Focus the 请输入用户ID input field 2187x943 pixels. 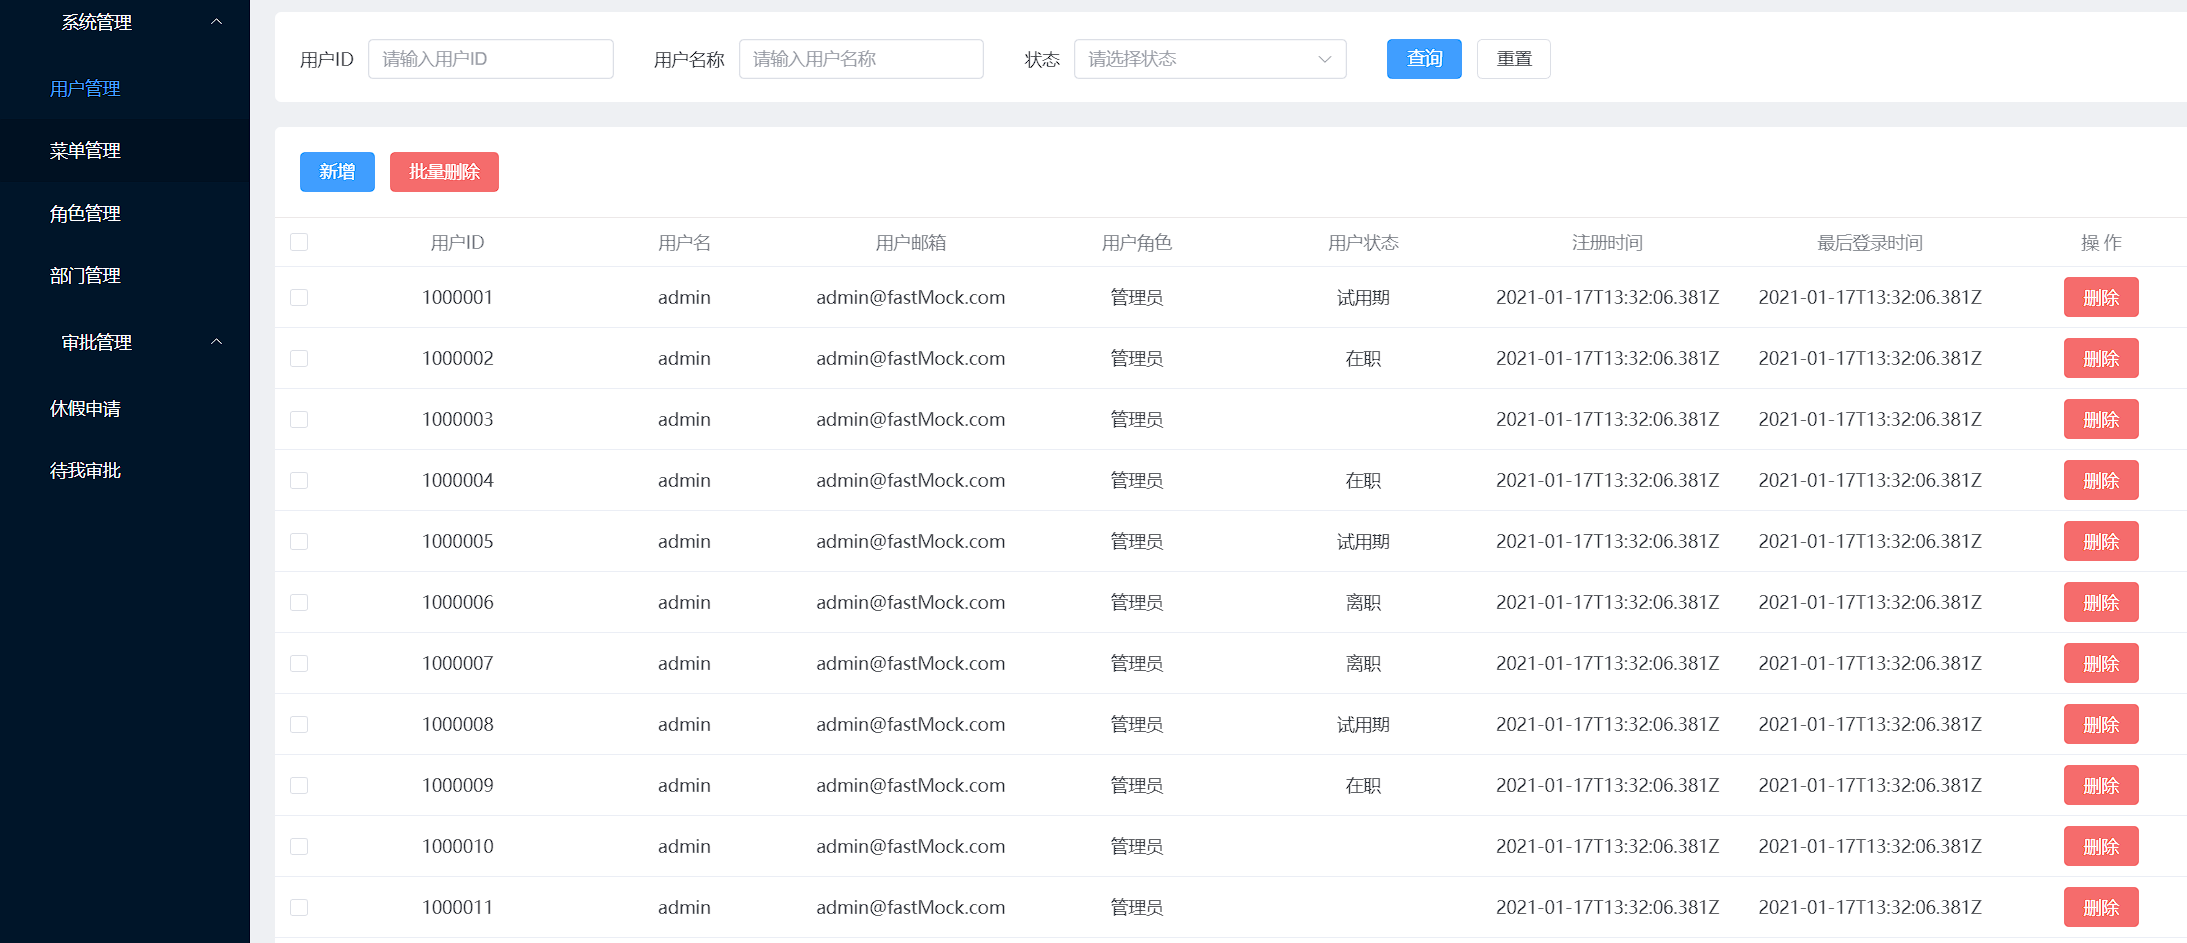pos(491,59)
